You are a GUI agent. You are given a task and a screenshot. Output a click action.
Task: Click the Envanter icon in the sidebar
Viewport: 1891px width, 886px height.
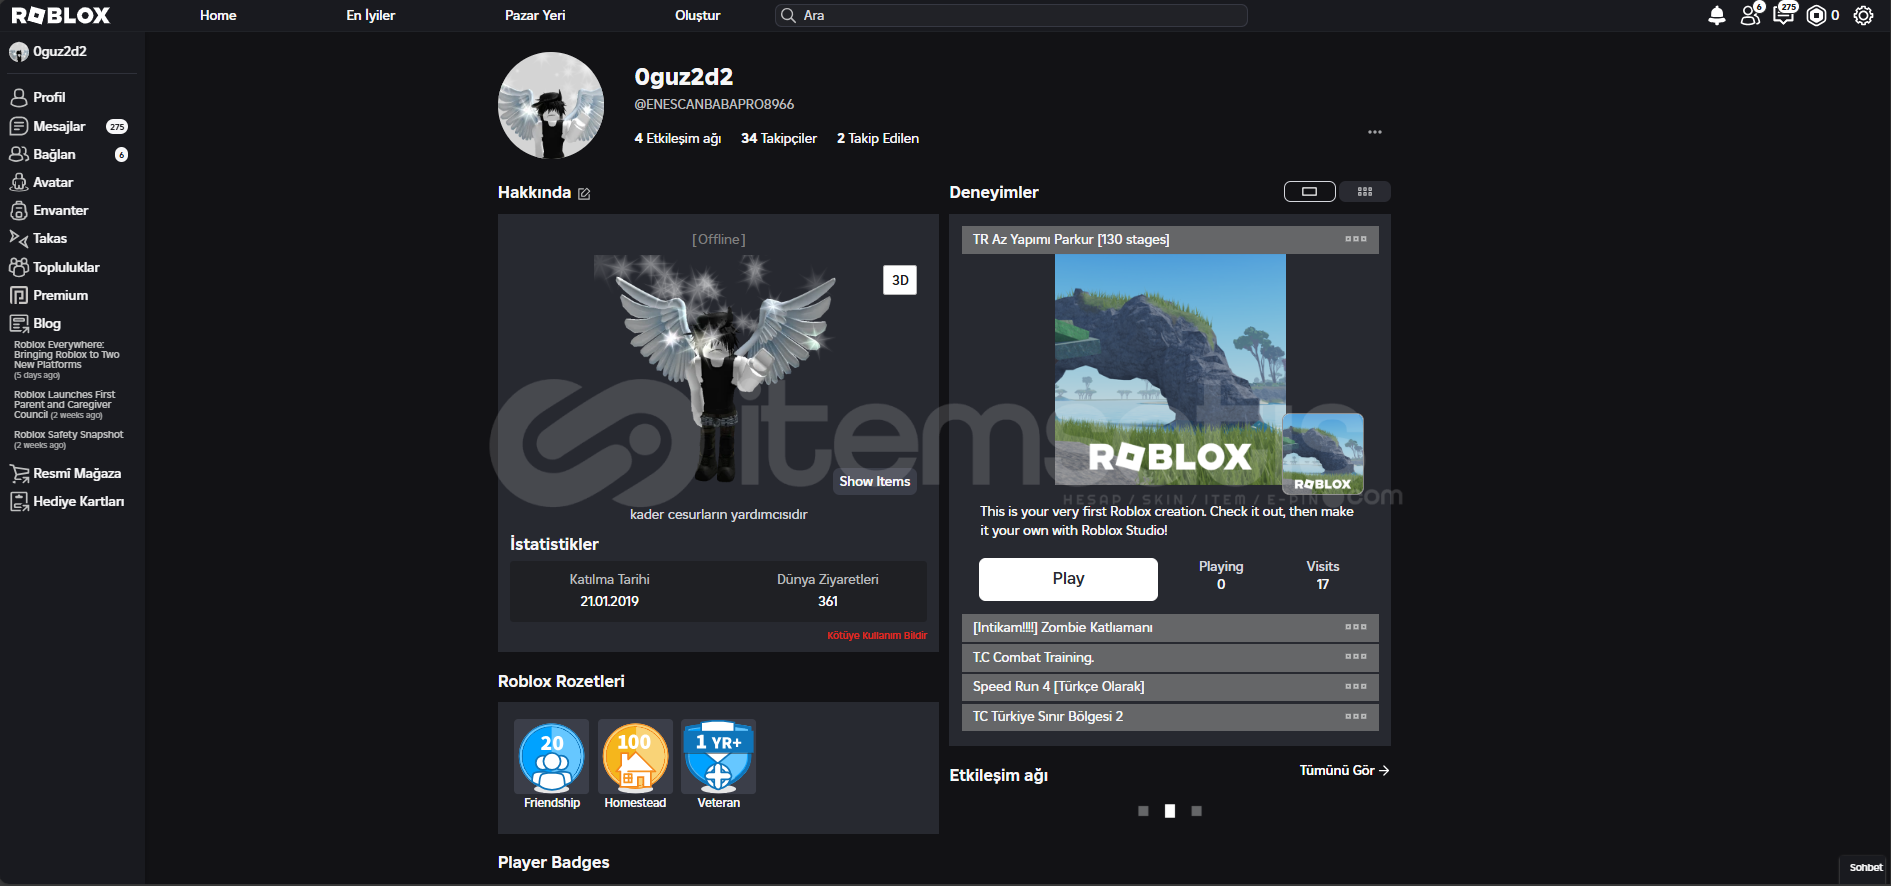pos(18,210)
